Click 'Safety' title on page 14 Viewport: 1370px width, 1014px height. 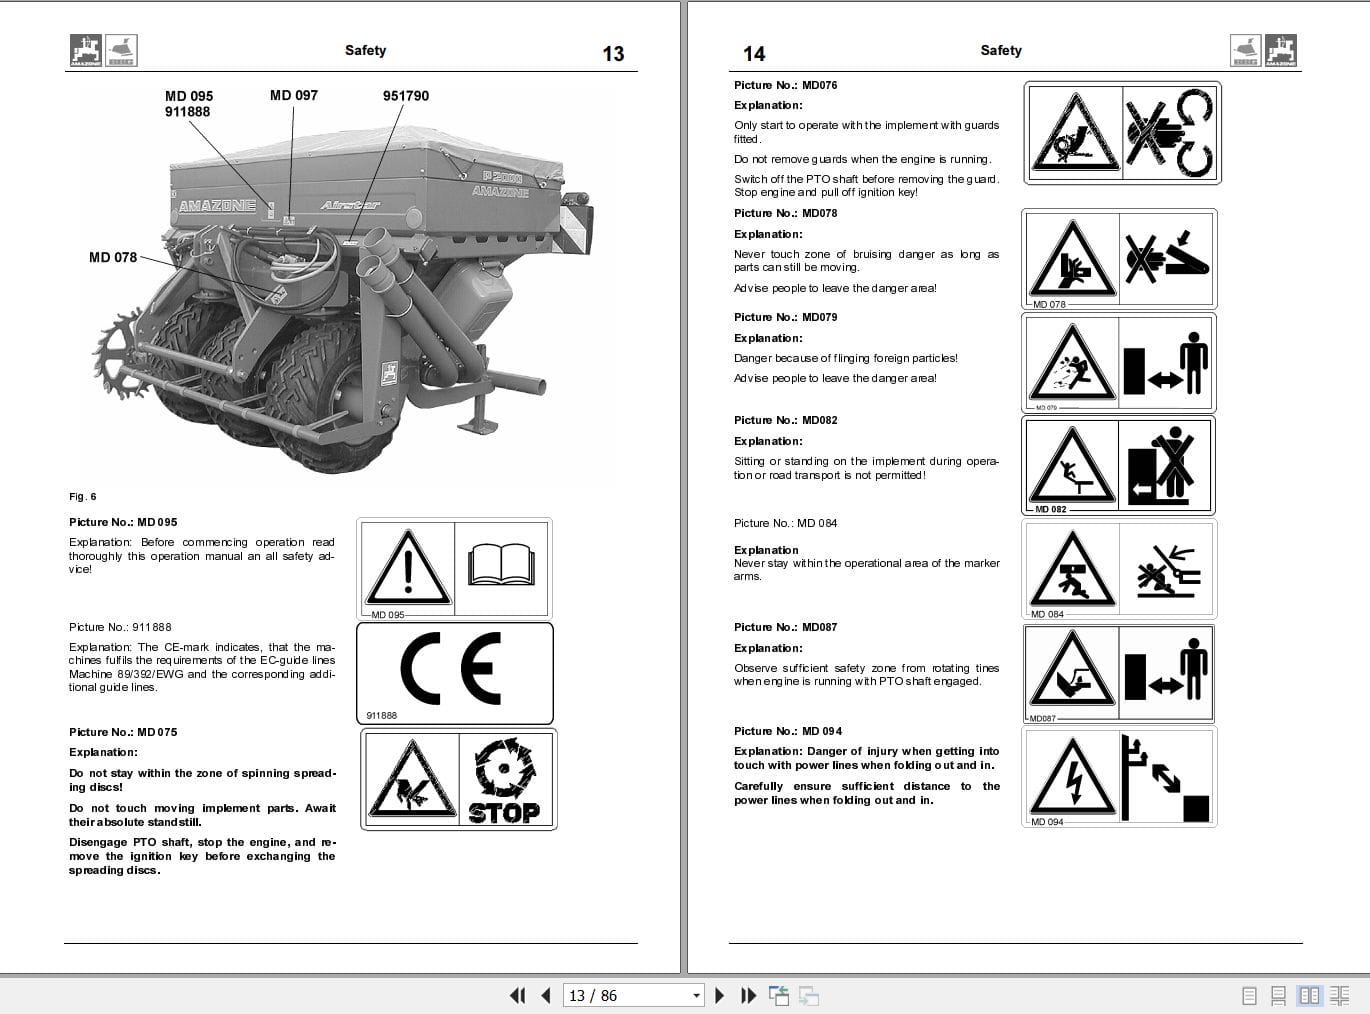point(1001,50)
